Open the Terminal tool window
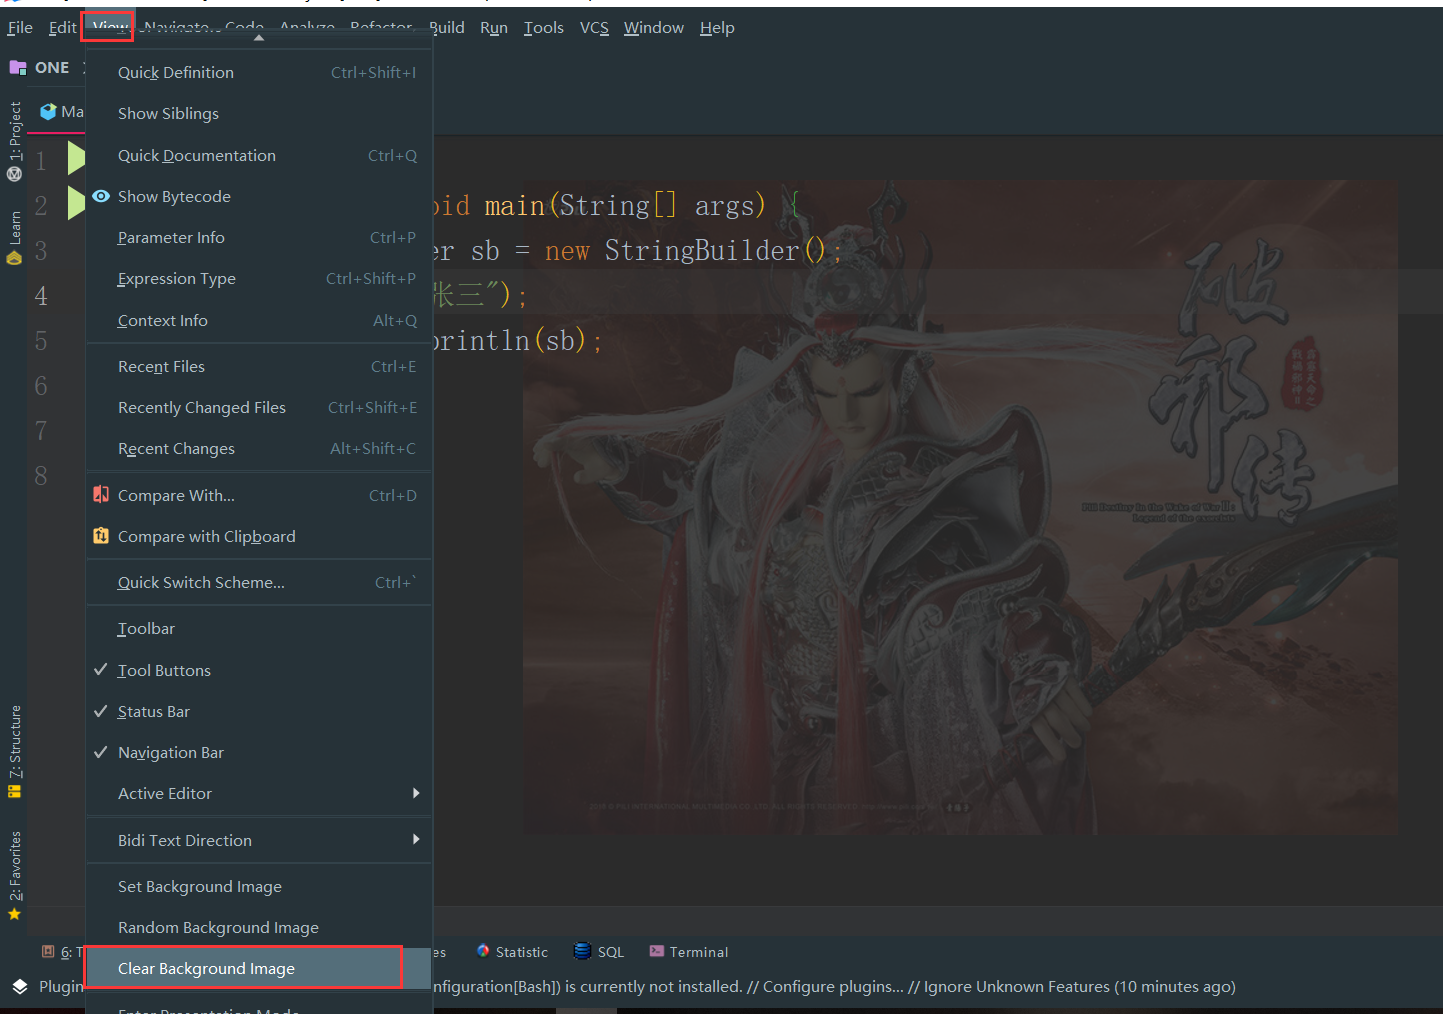The image size is (1443, 1014). (688, 951)
